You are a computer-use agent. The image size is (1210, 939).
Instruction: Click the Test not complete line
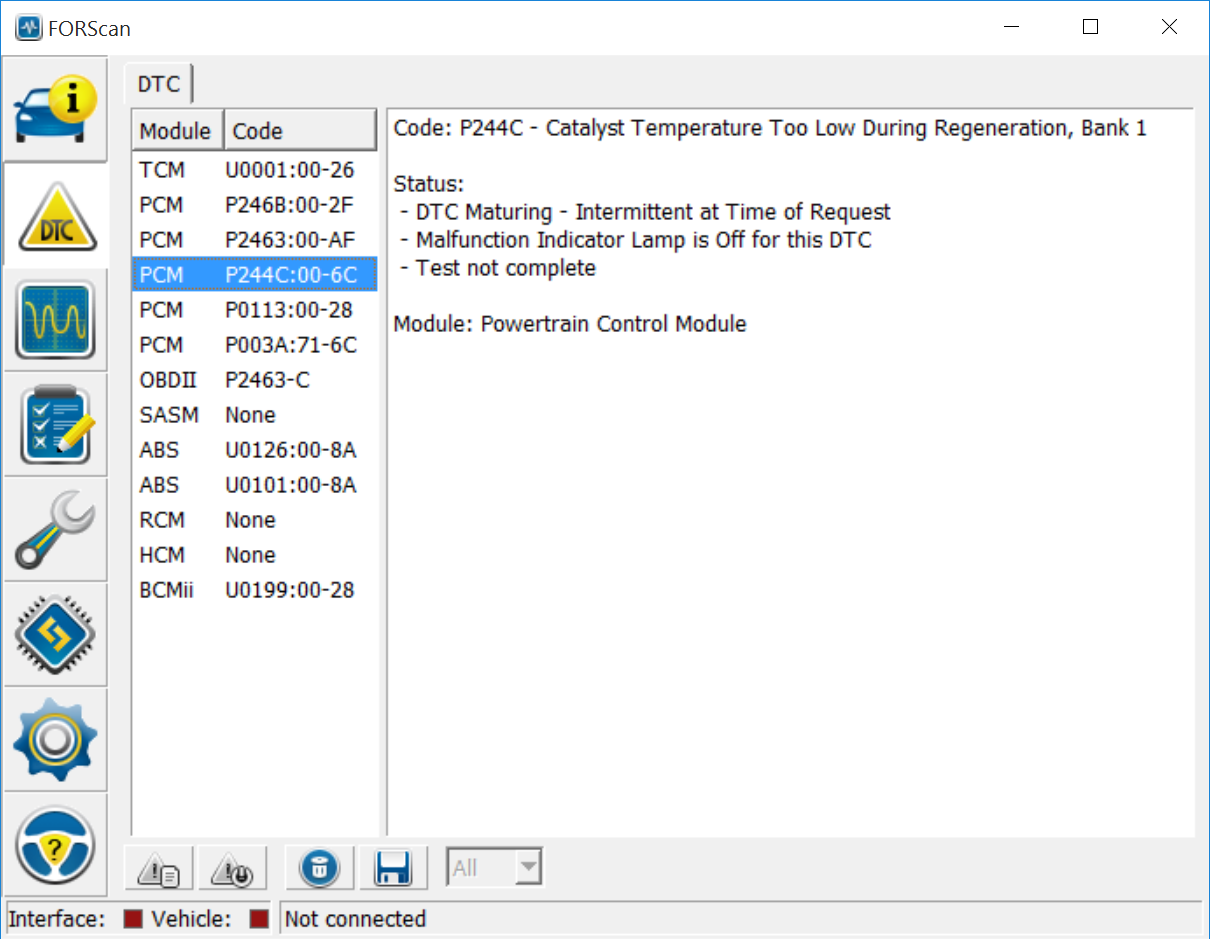[500, 268]
